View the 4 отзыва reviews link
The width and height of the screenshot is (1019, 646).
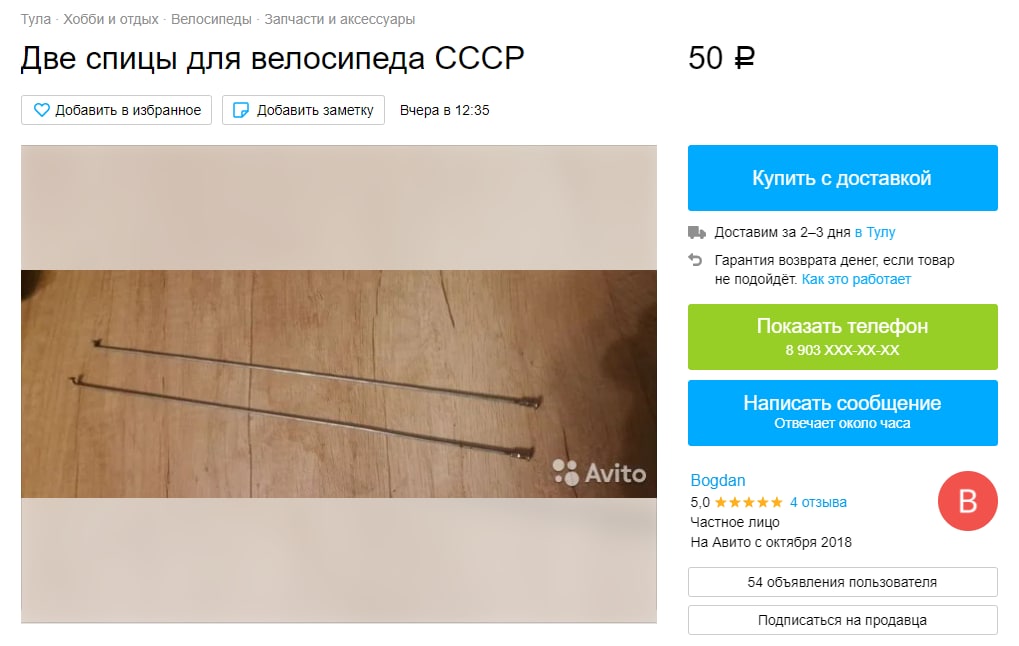pyautogui.click(x=818, y=502)
